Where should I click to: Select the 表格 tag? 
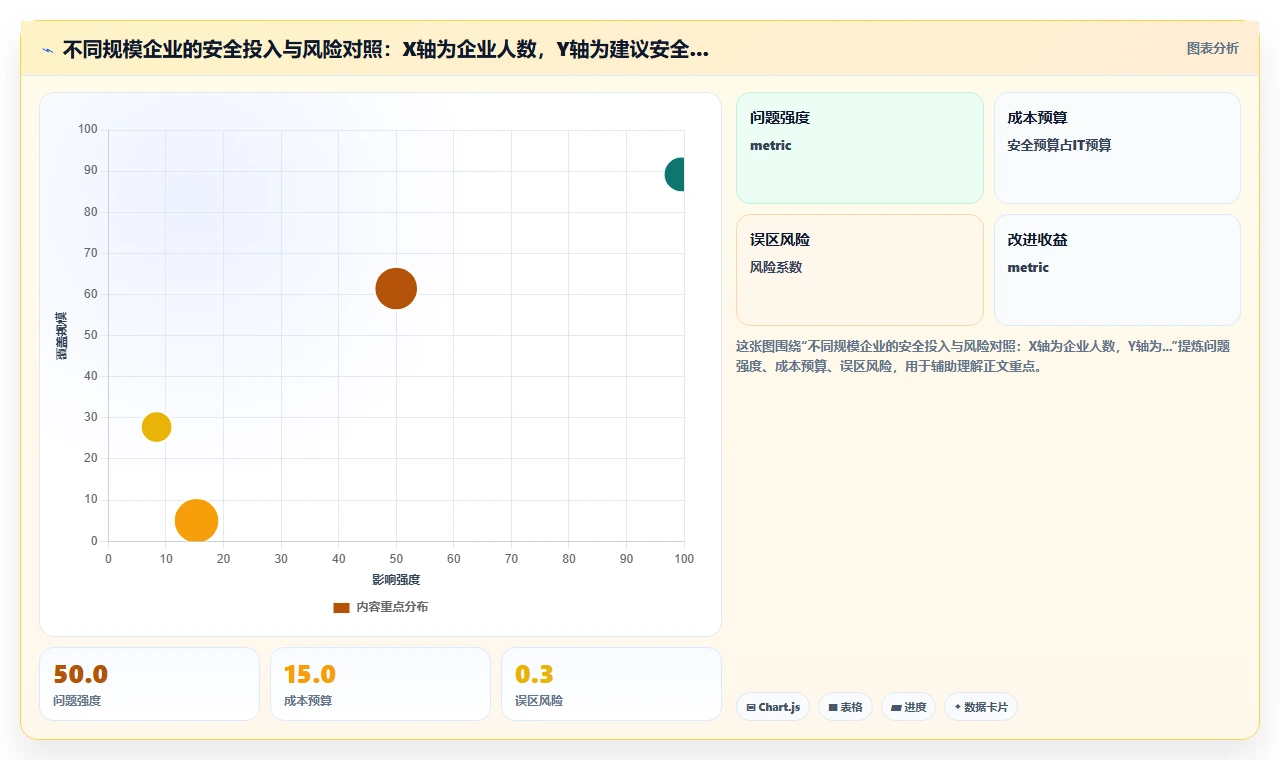click(845, 707)
